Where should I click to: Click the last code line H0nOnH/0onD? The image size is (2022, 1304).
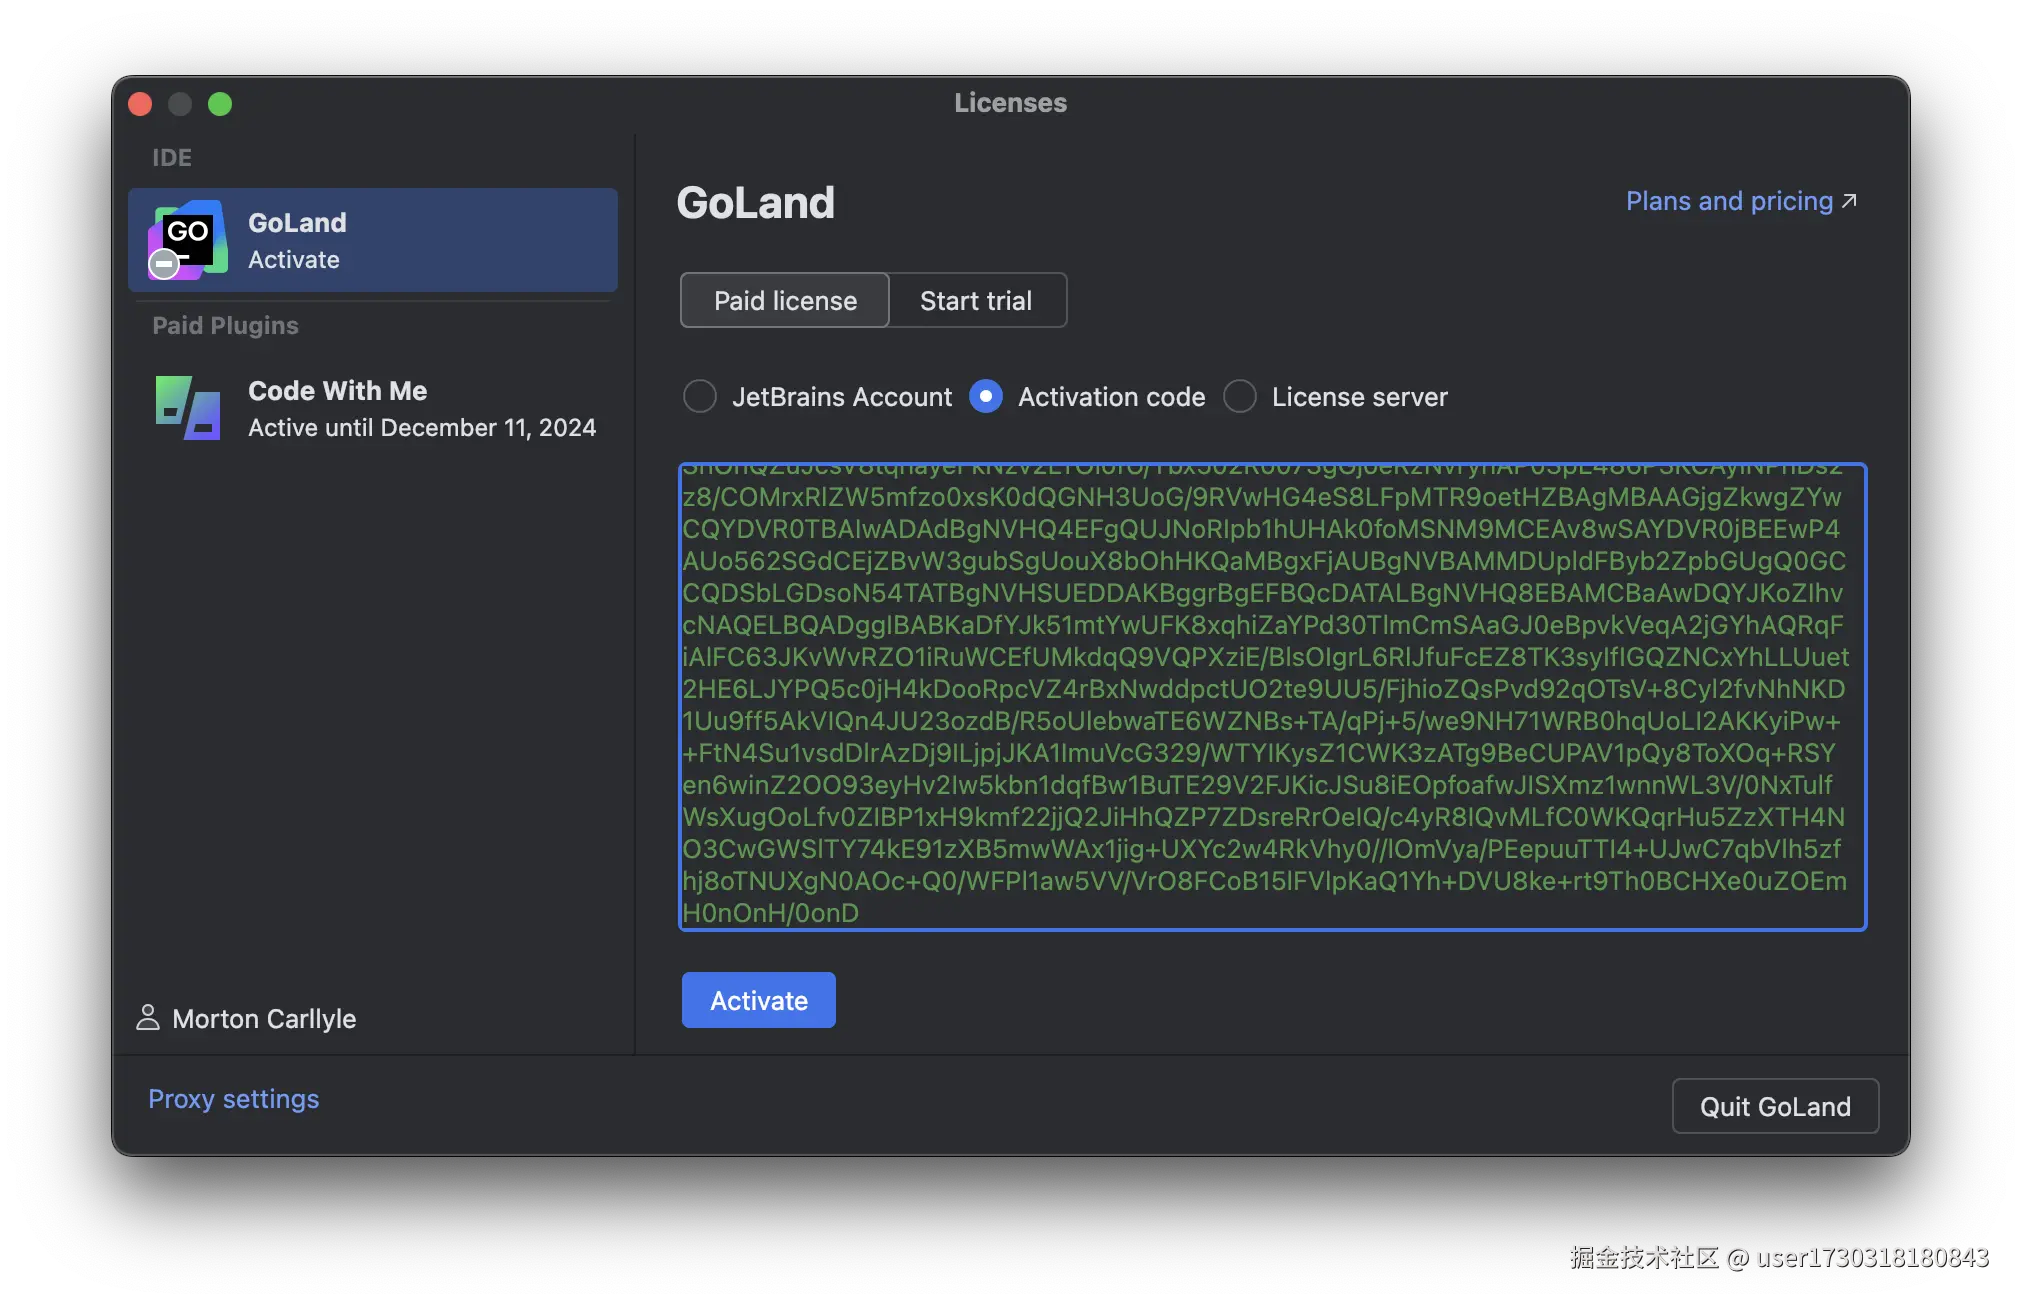click(x=771, y=913)
